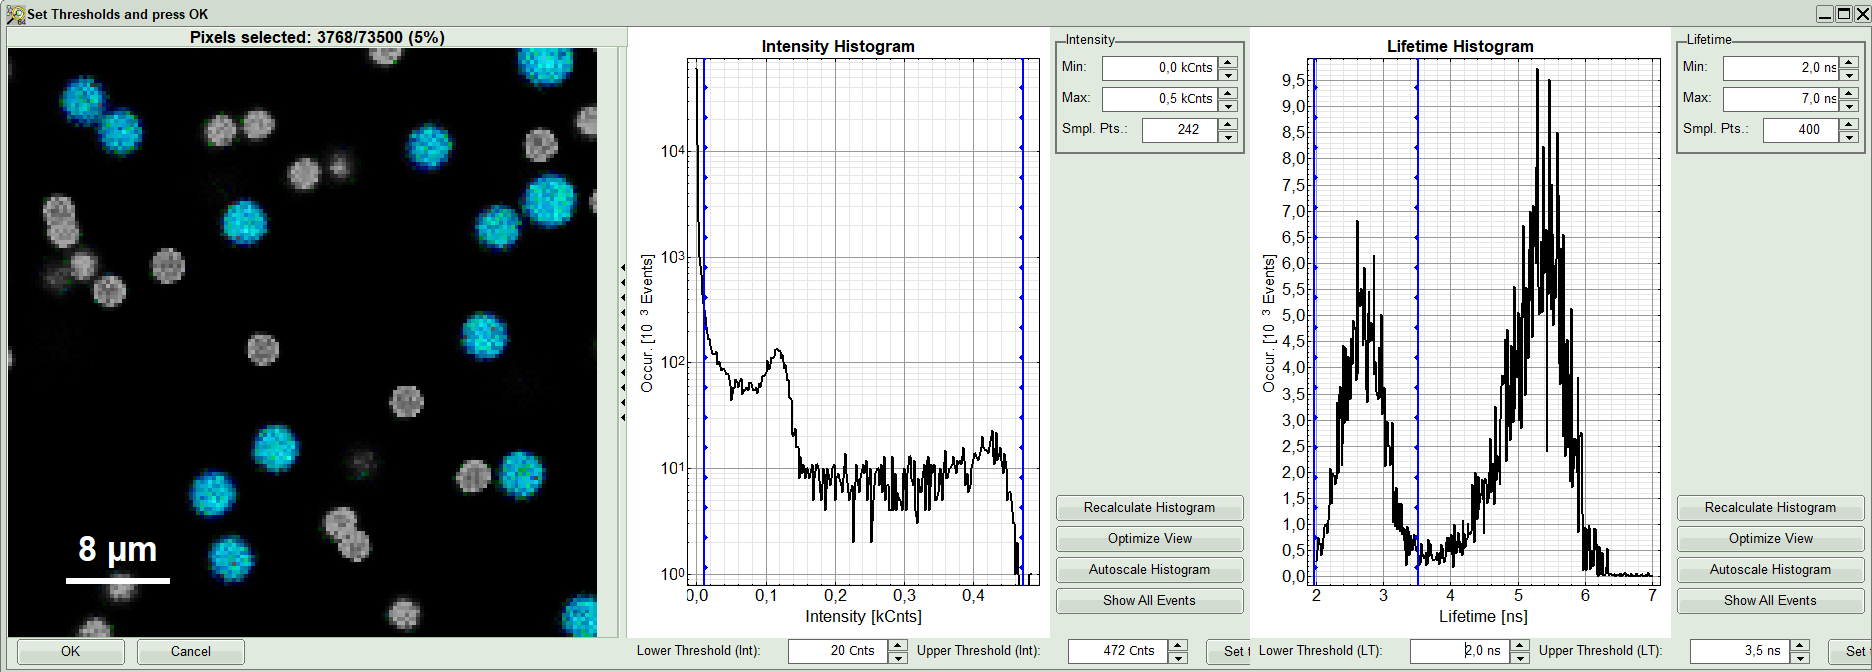Raise the Lifetime Min value with up arrow
The width and height of the screenshot is (1872, 672).
click(1849, 62)
